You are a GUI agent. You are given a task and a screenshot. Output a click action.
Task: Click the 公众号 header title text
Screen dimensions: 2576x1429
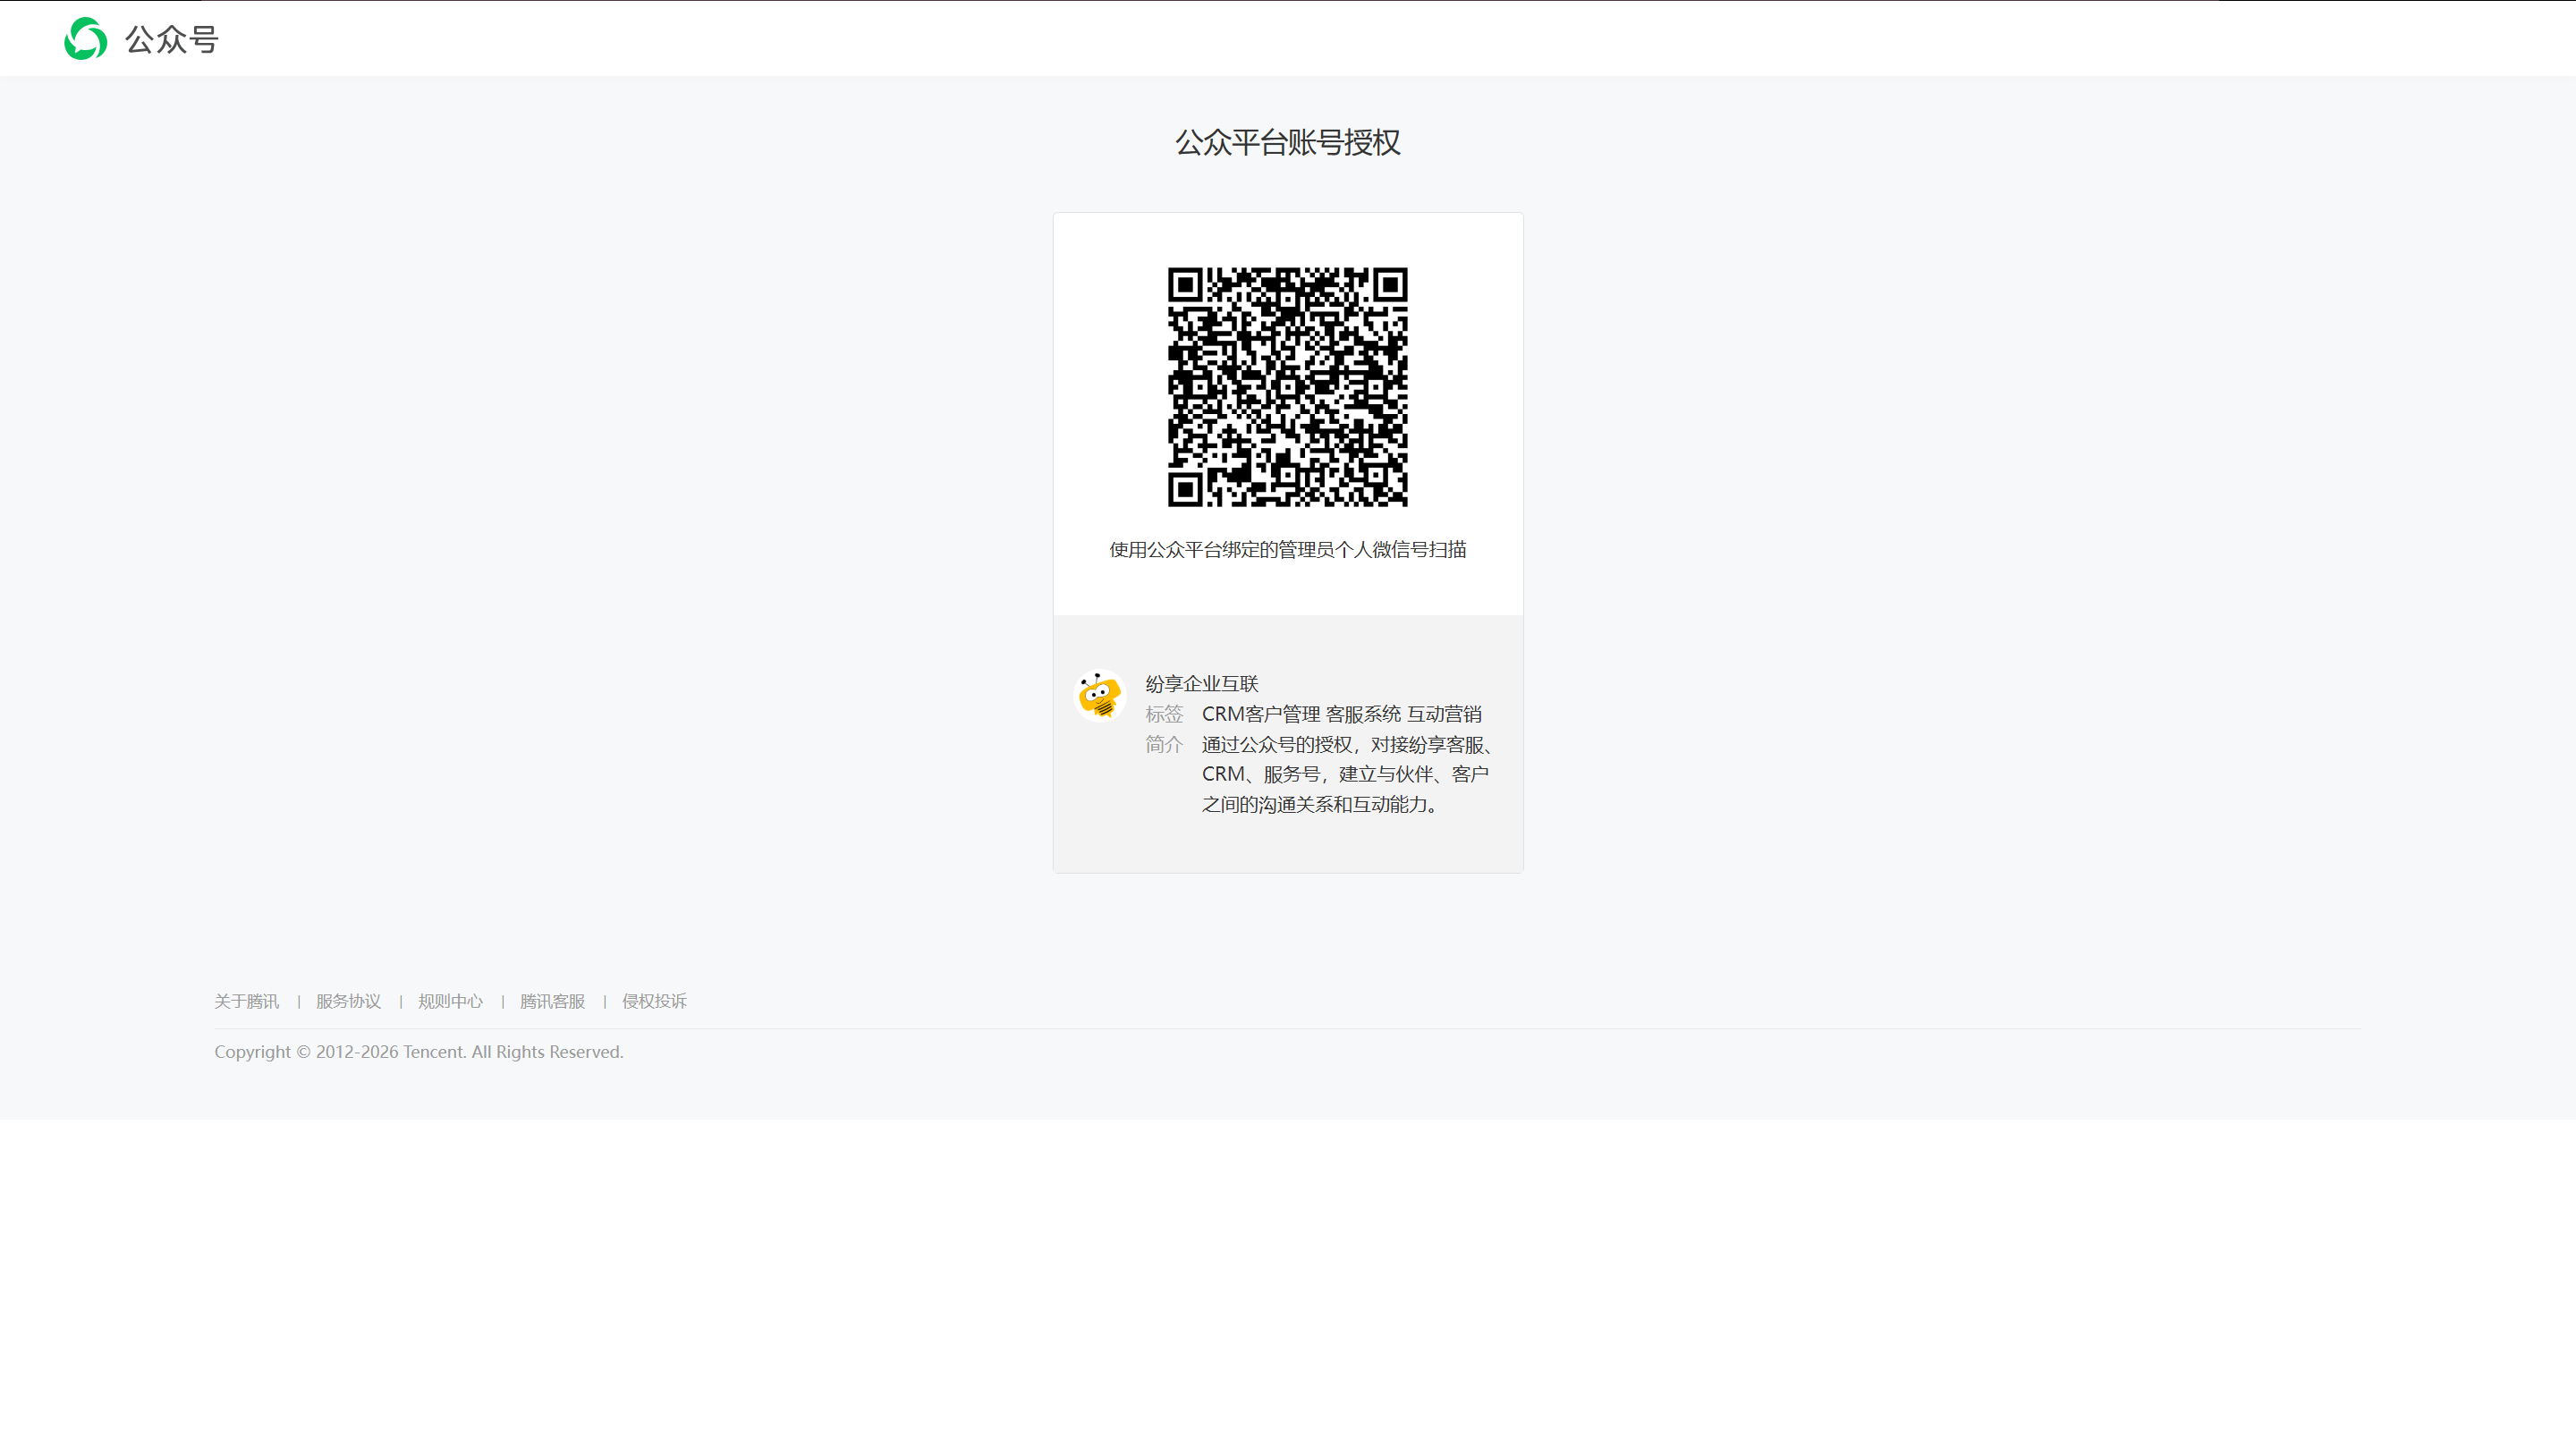tap(171, 40)
